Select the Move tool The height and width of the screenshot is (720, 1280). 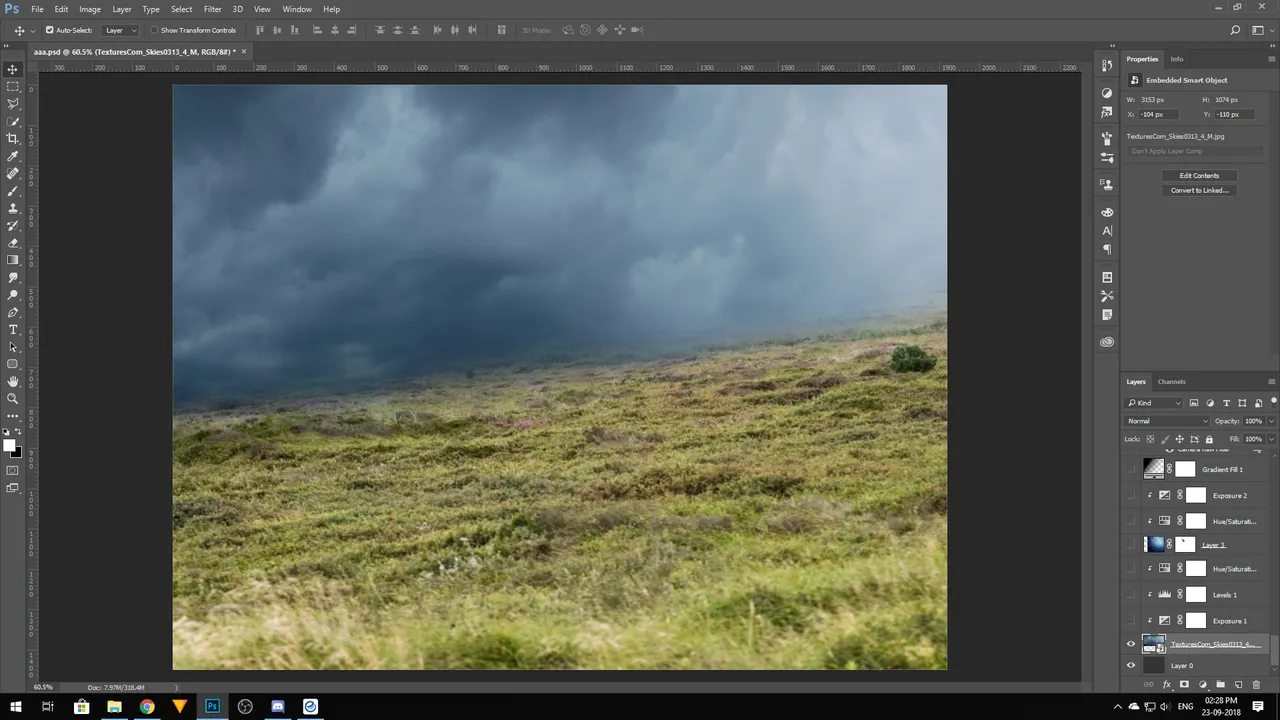click(13, 69)
